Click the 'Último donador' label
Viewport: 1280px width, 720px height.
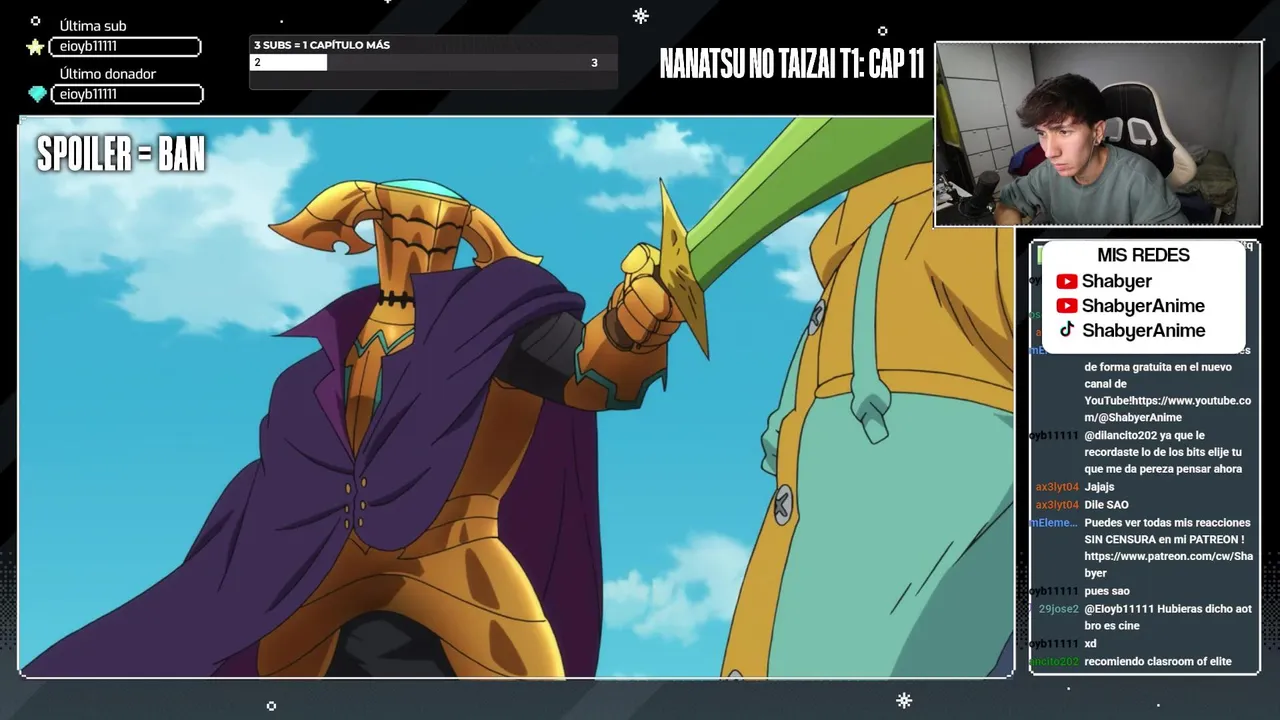coord(108,74)
